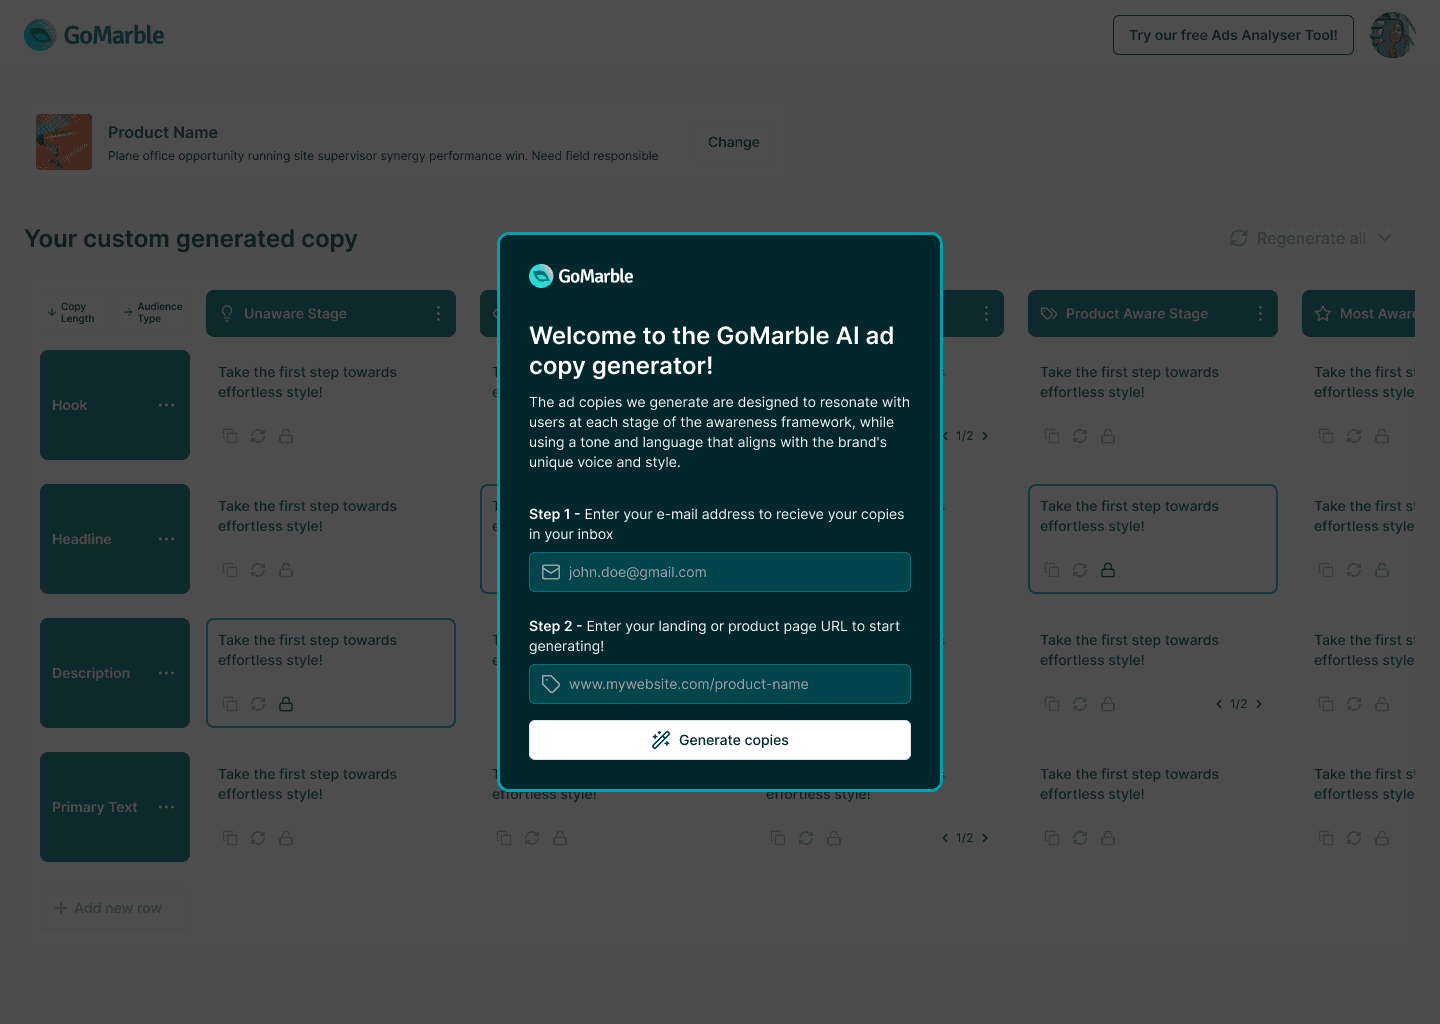The width and height of the screenshot is (1440, 1024).
Task: Focus the e-mail address input field
Action: pyautogui.click(x=720, y=572)
